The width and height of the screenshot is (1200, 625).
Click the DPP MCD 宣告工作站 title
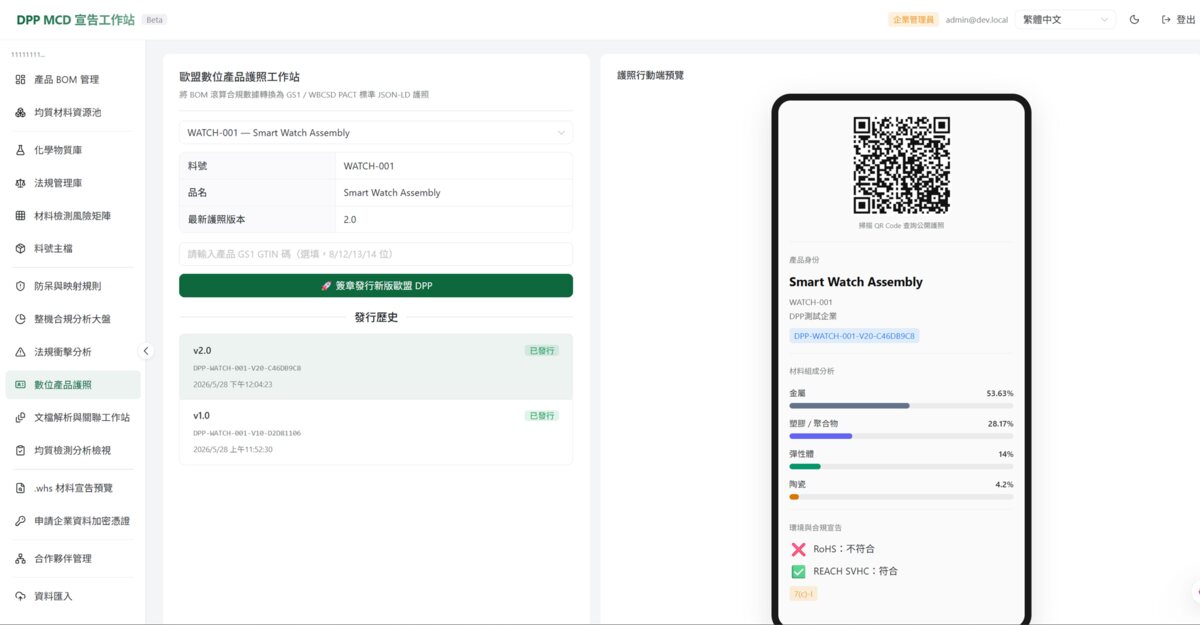pyautogui.click(x=75, y=19)
